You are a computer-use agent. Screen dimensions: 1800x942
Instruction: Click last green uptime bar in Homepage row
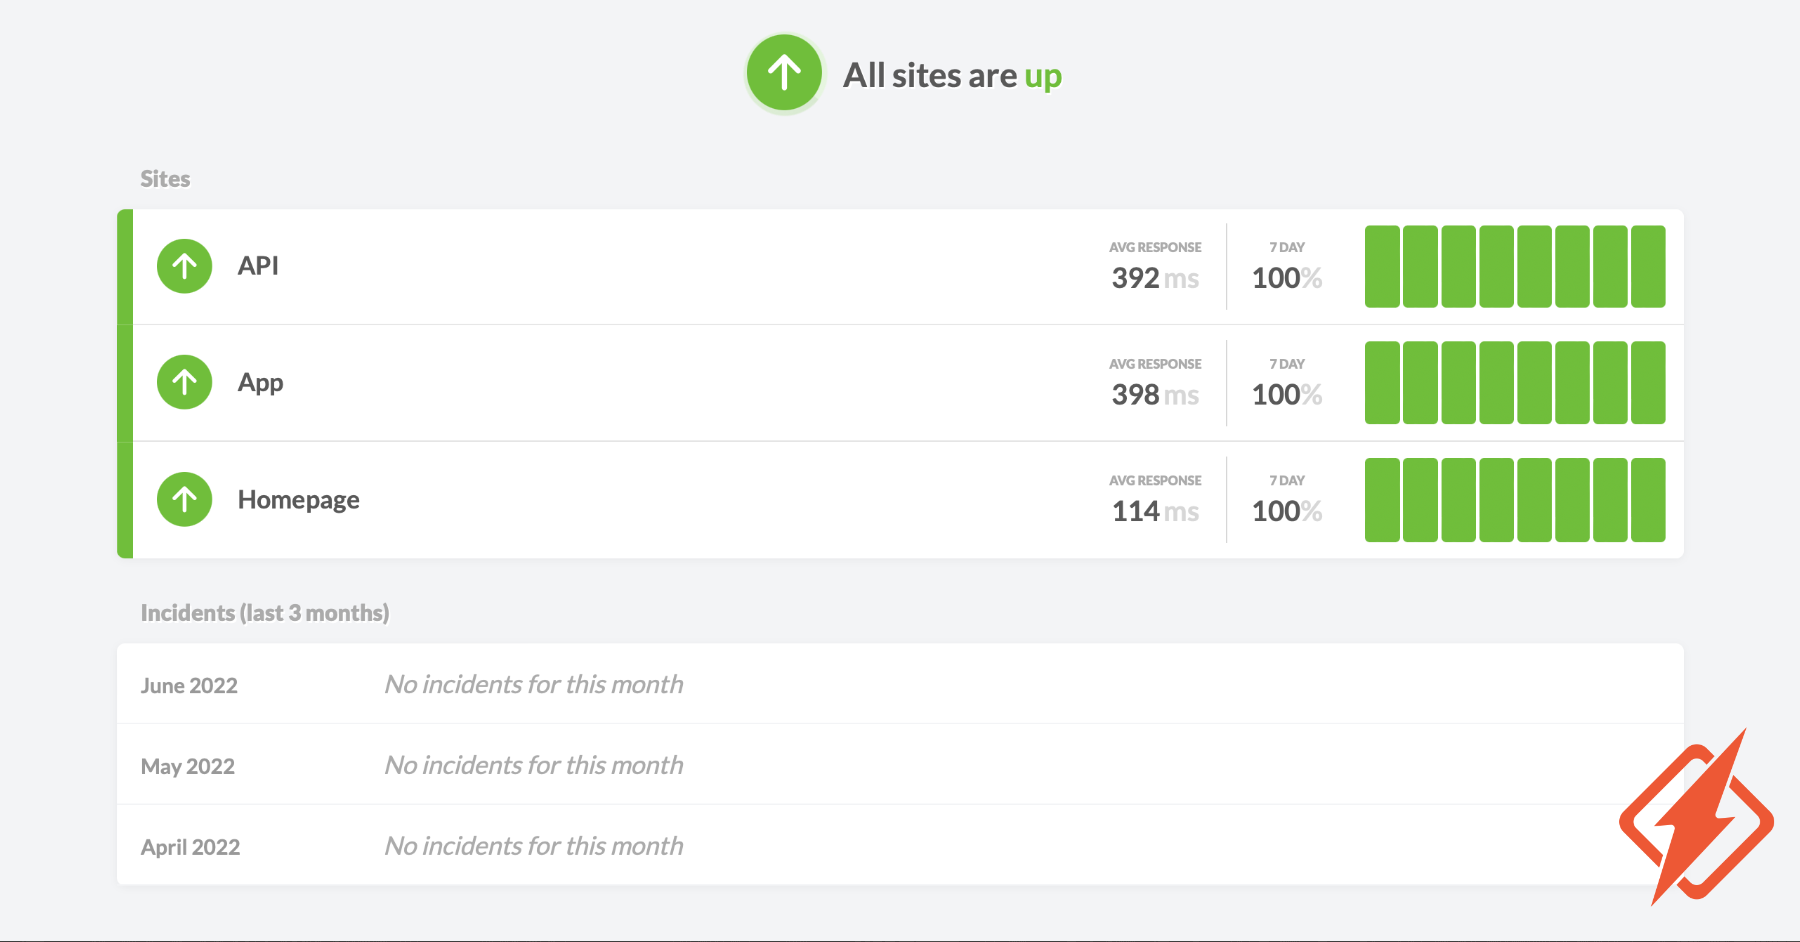pos(1648,500)
